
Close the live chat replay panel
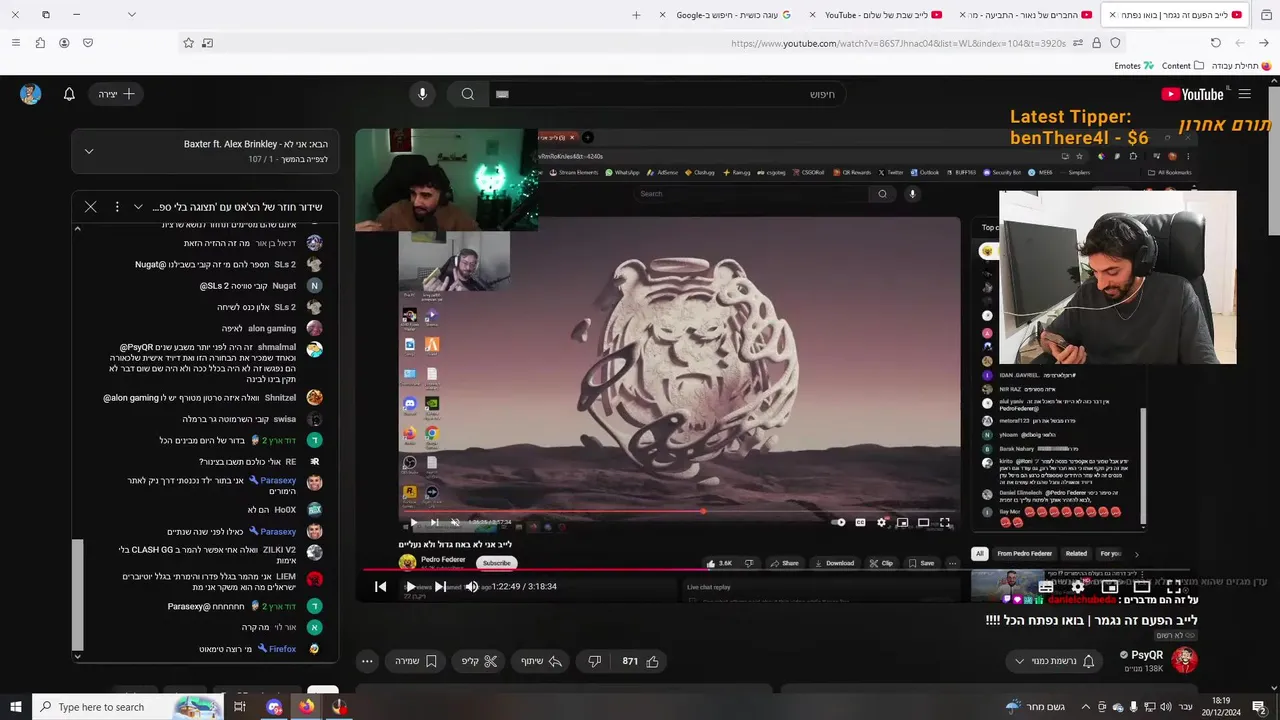pos(90,207)
